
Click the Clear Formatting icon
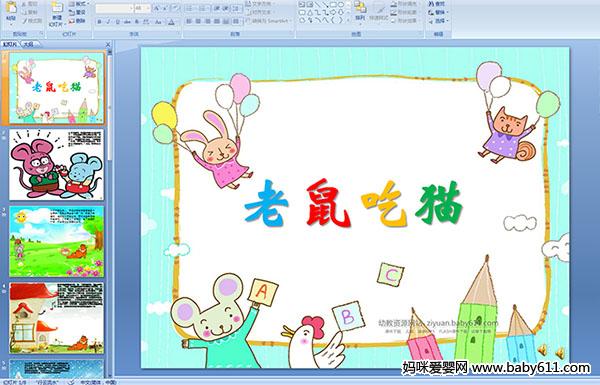click(175, 8)
